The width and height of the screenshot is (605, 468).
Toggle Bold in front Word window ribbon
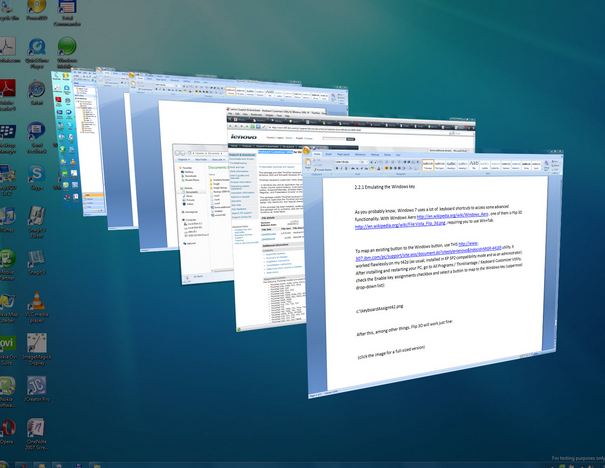337,168
